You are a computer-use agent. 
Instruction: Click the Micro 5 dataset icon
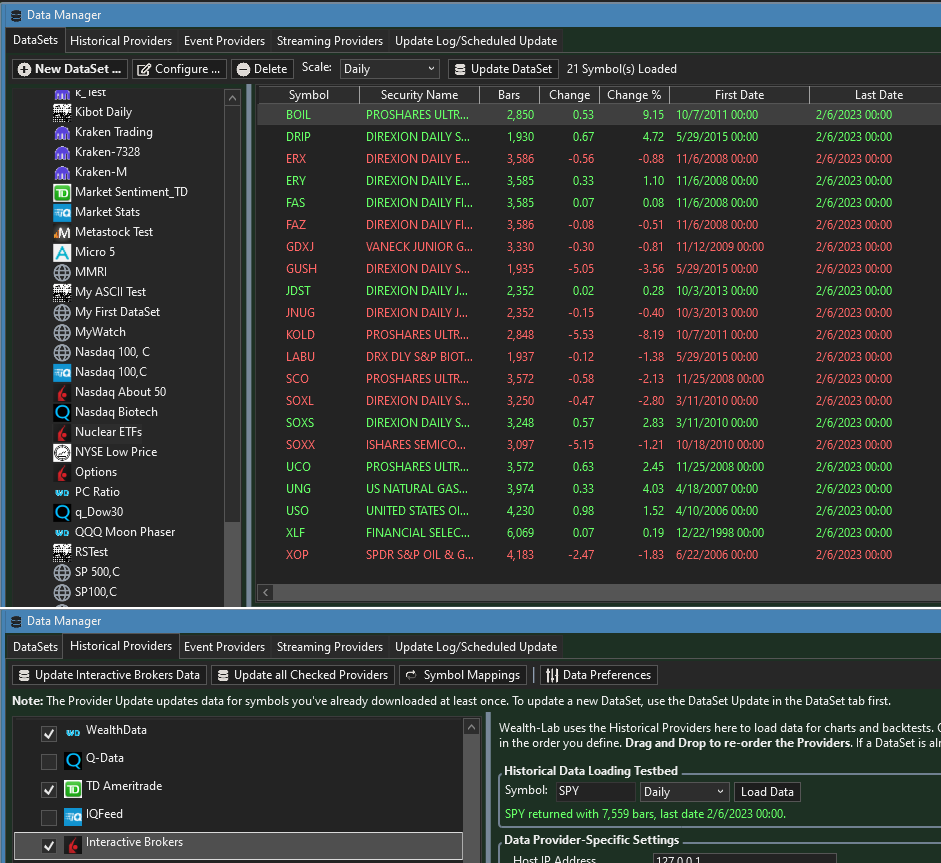[62, 252]
